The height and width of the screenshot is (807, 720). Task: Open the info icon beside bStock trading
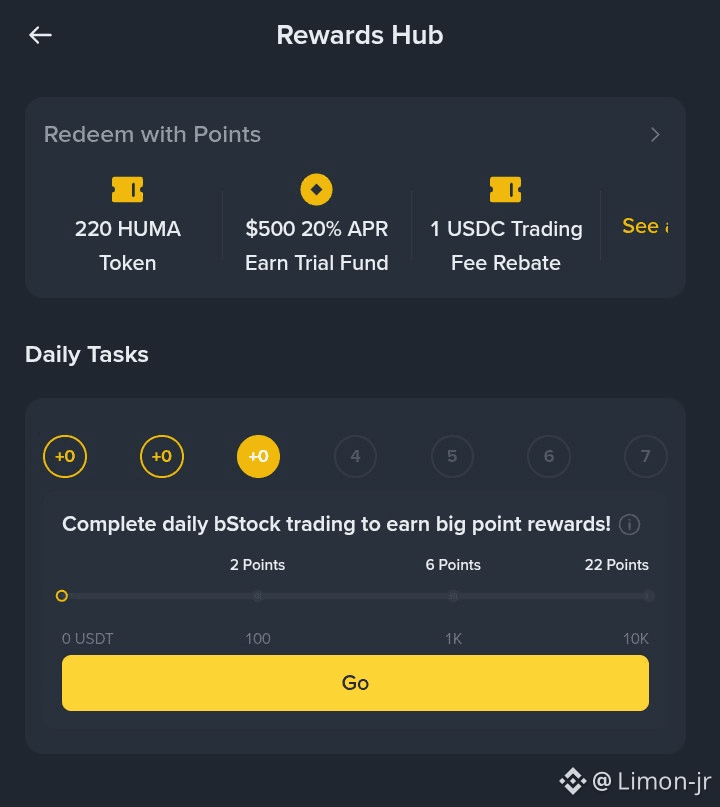point(629,524)
